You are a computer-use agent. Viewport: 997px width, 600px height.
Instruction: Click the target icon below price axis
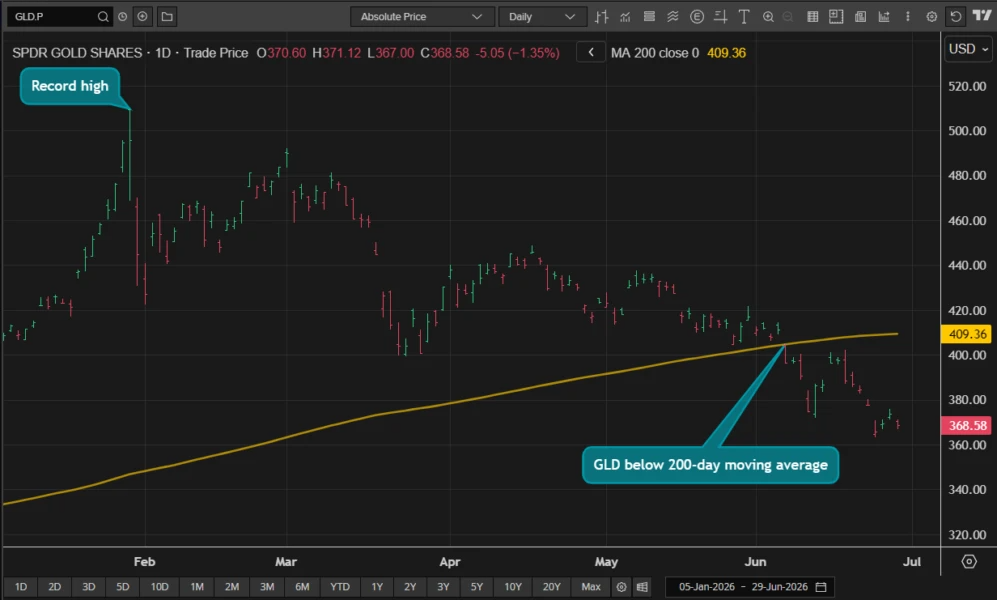pyautogui.click(x=969, y=561)
